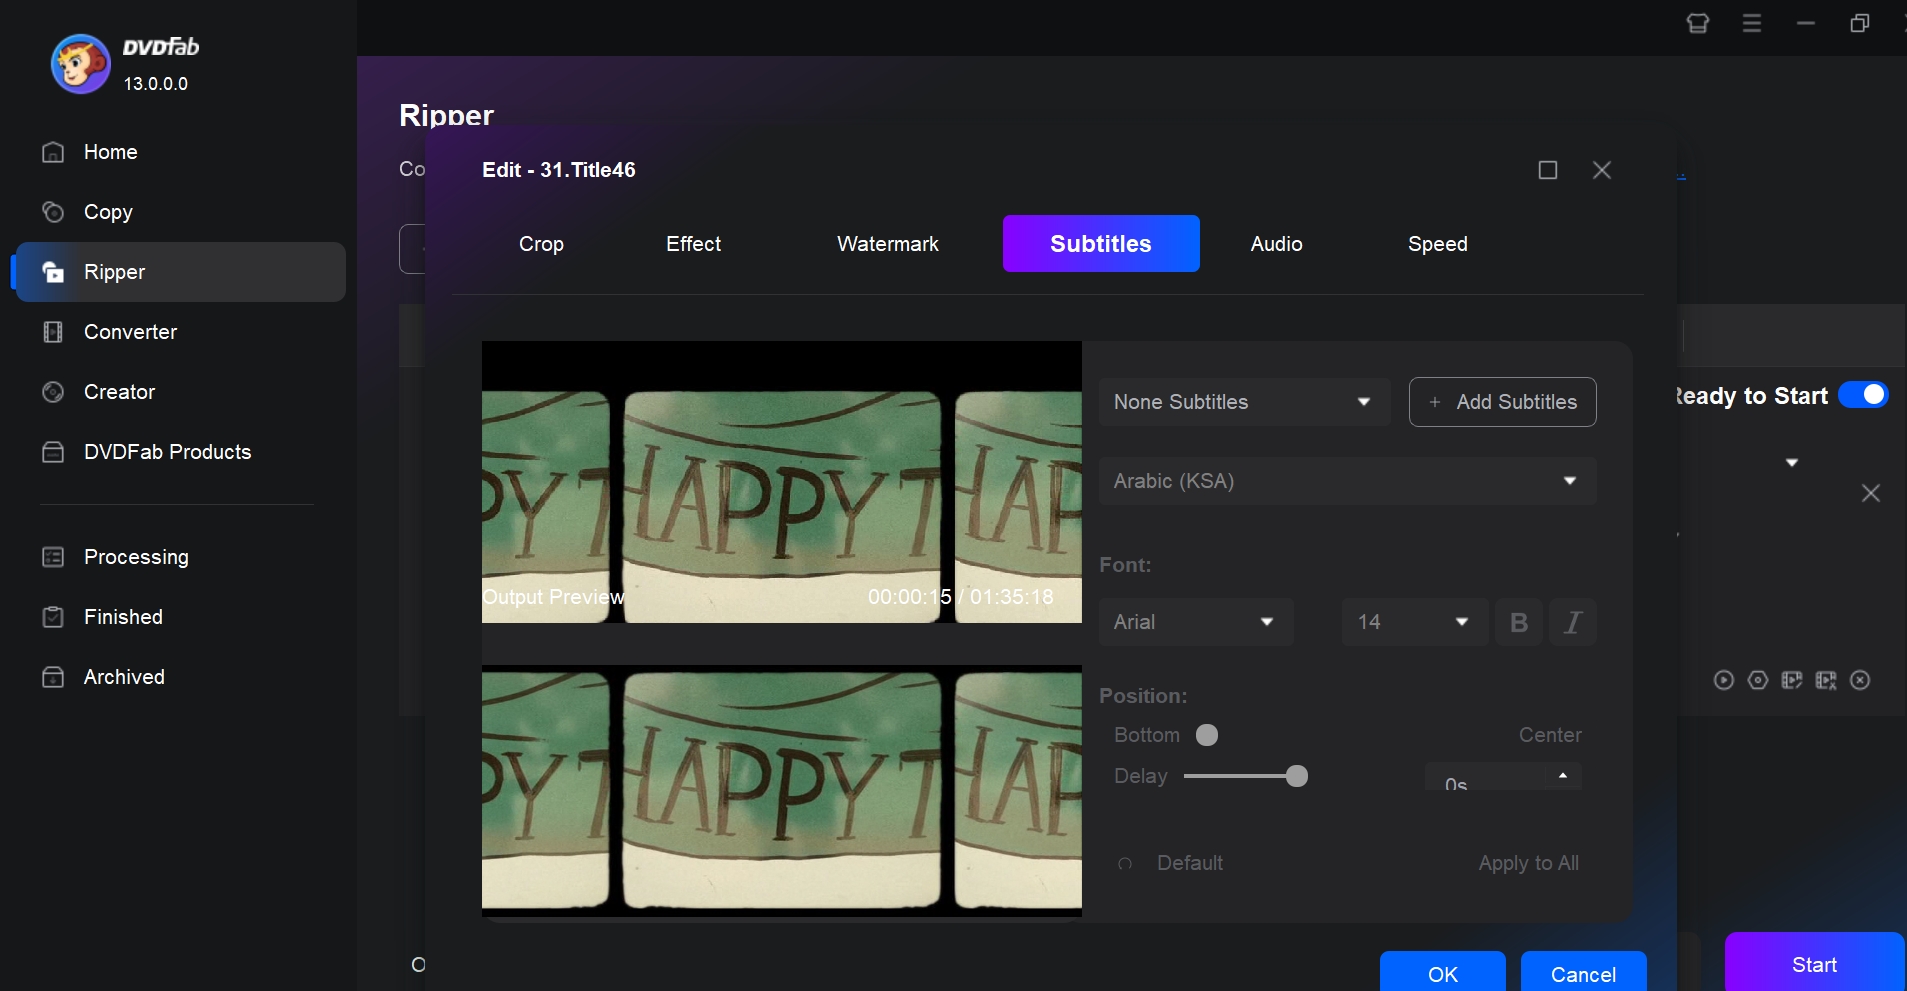The width and height of the screenshot is (1907, 991).
Task: Apply italic formatting to subtitles
Action: pos(1572,622)
